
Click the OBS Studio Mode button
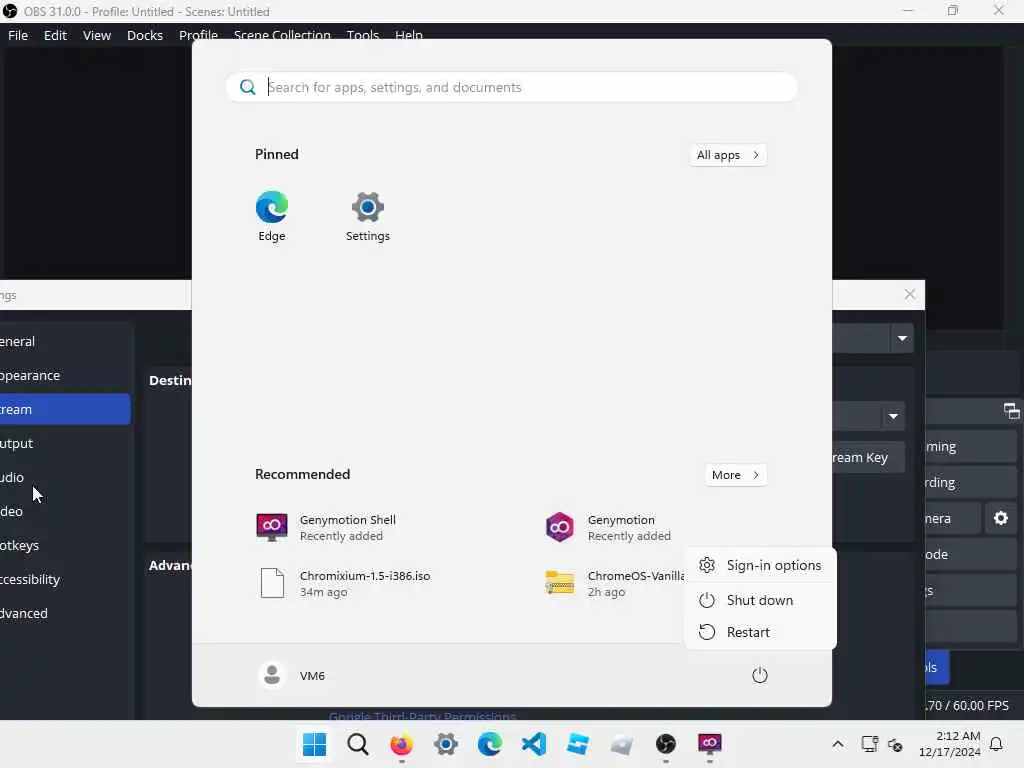(971, 554)
